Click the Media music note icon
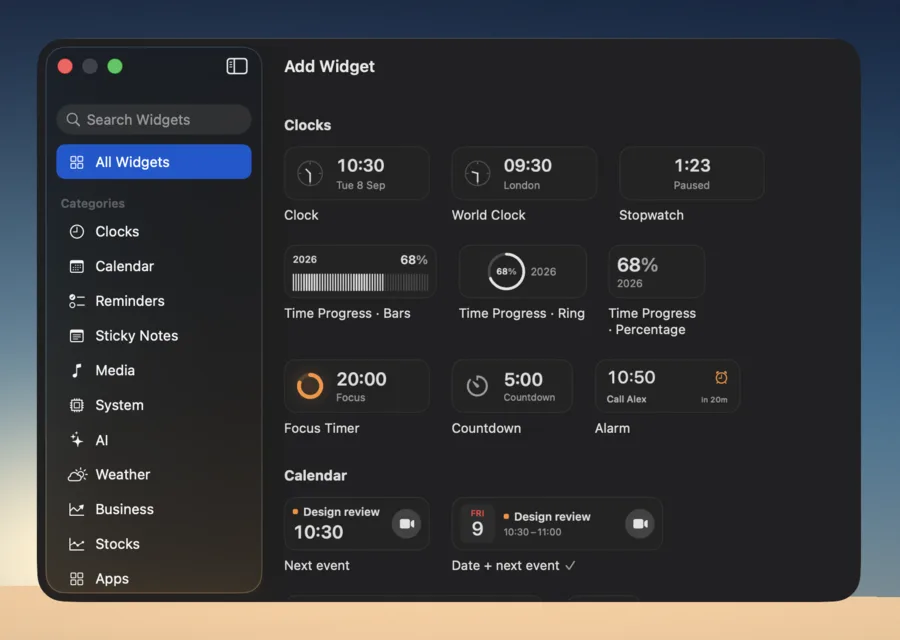The height and width of the screenshot is (640, 900). (76, 370)
